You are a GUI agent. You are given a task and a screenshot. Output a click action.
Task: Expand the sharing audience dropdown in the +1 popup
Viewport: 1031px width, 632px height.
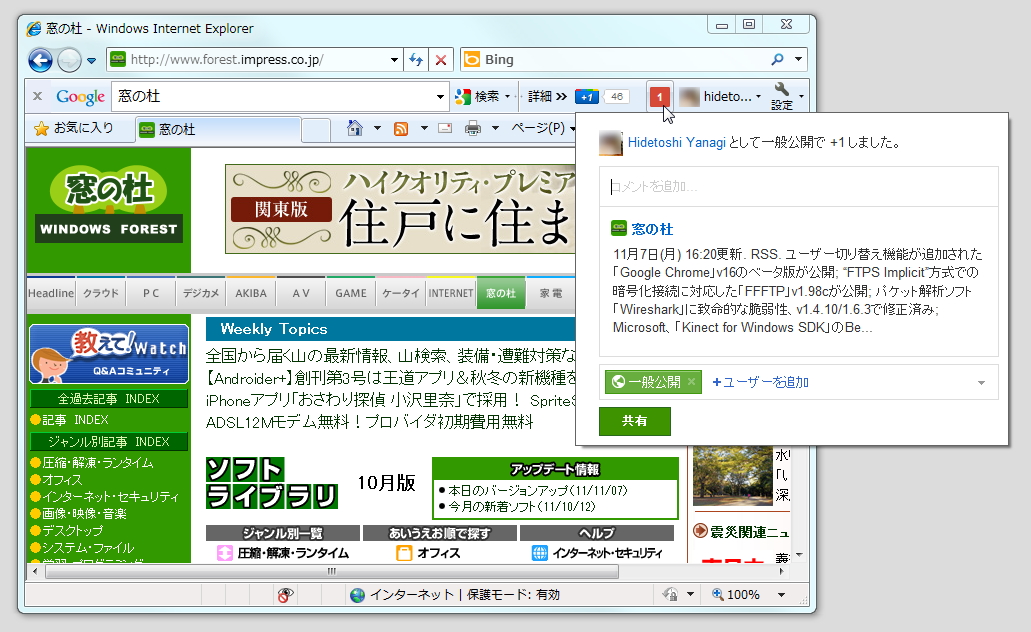point(982,382)
